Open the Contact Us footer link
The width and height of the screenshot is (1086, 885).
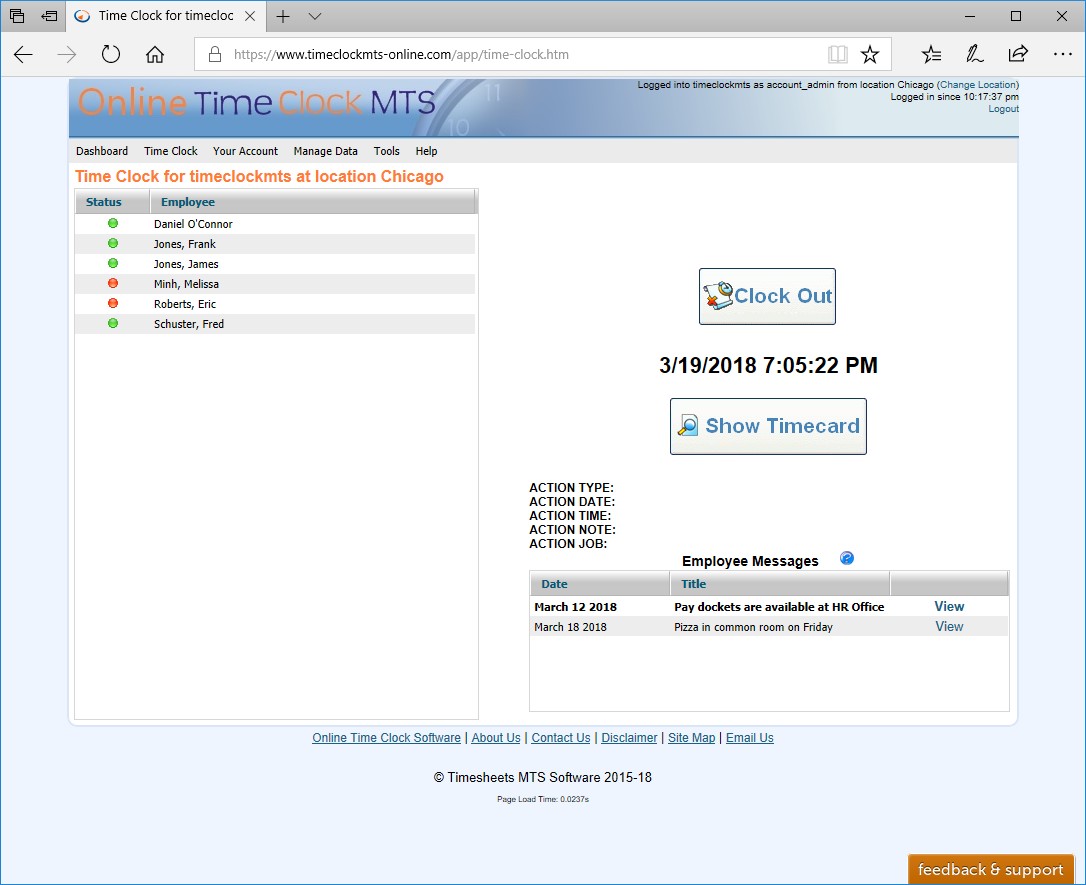tap(561, 738)
